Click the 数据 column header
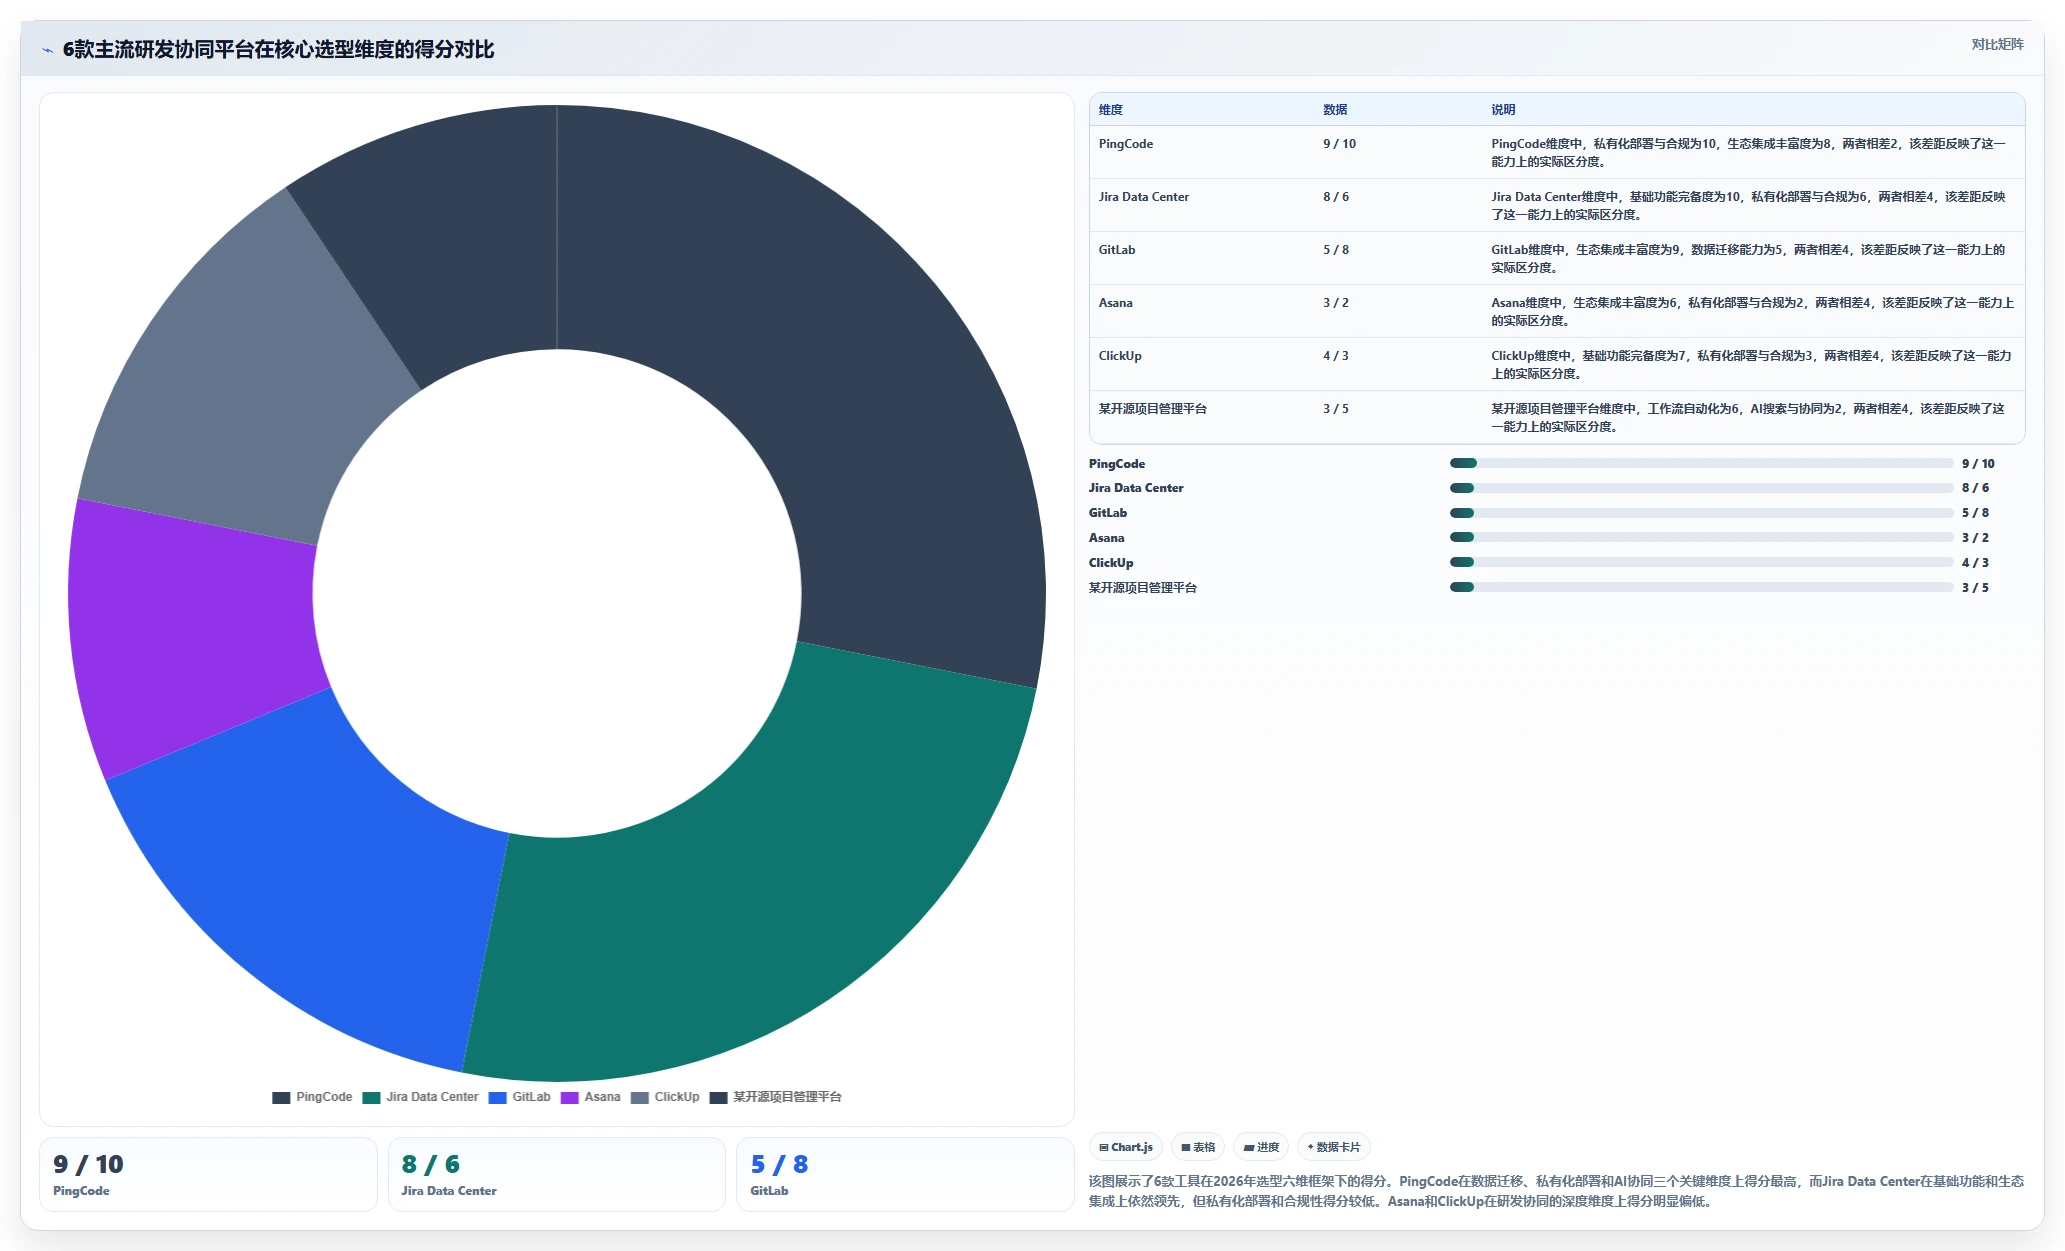2065x1251 pixels. [1335, 110]
